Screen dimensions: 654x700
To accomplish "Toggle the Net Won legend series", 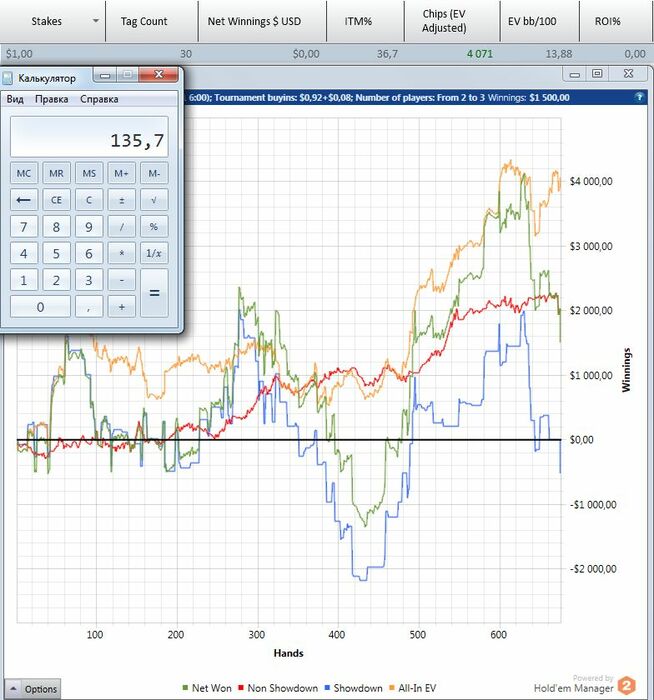I will coord(207,688).
